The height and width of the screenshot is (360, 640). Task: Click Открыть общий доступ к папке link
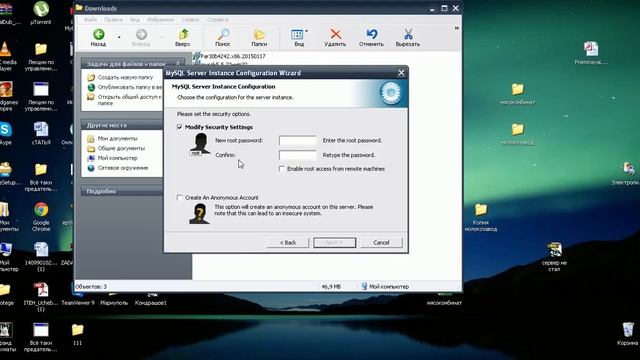coord(129,100)
